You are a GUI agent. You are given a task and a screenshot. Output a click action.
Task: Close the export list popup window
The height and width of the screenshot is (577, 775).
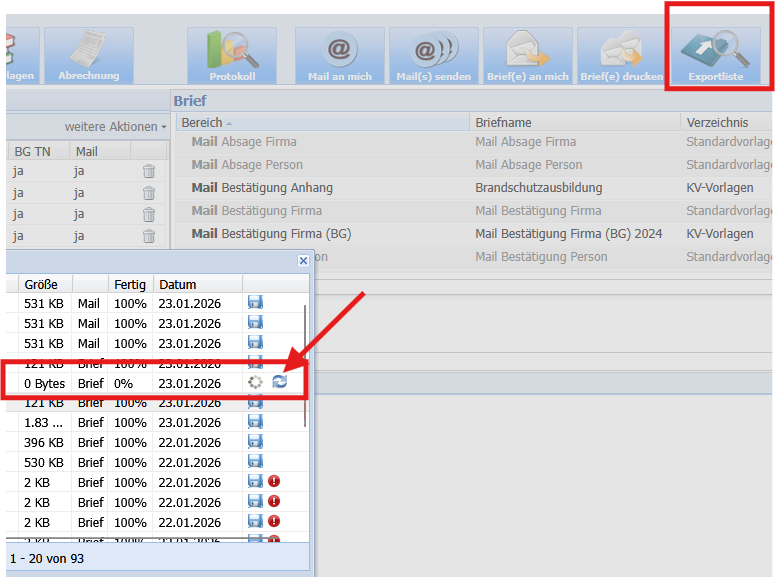(x=303, y=261)
